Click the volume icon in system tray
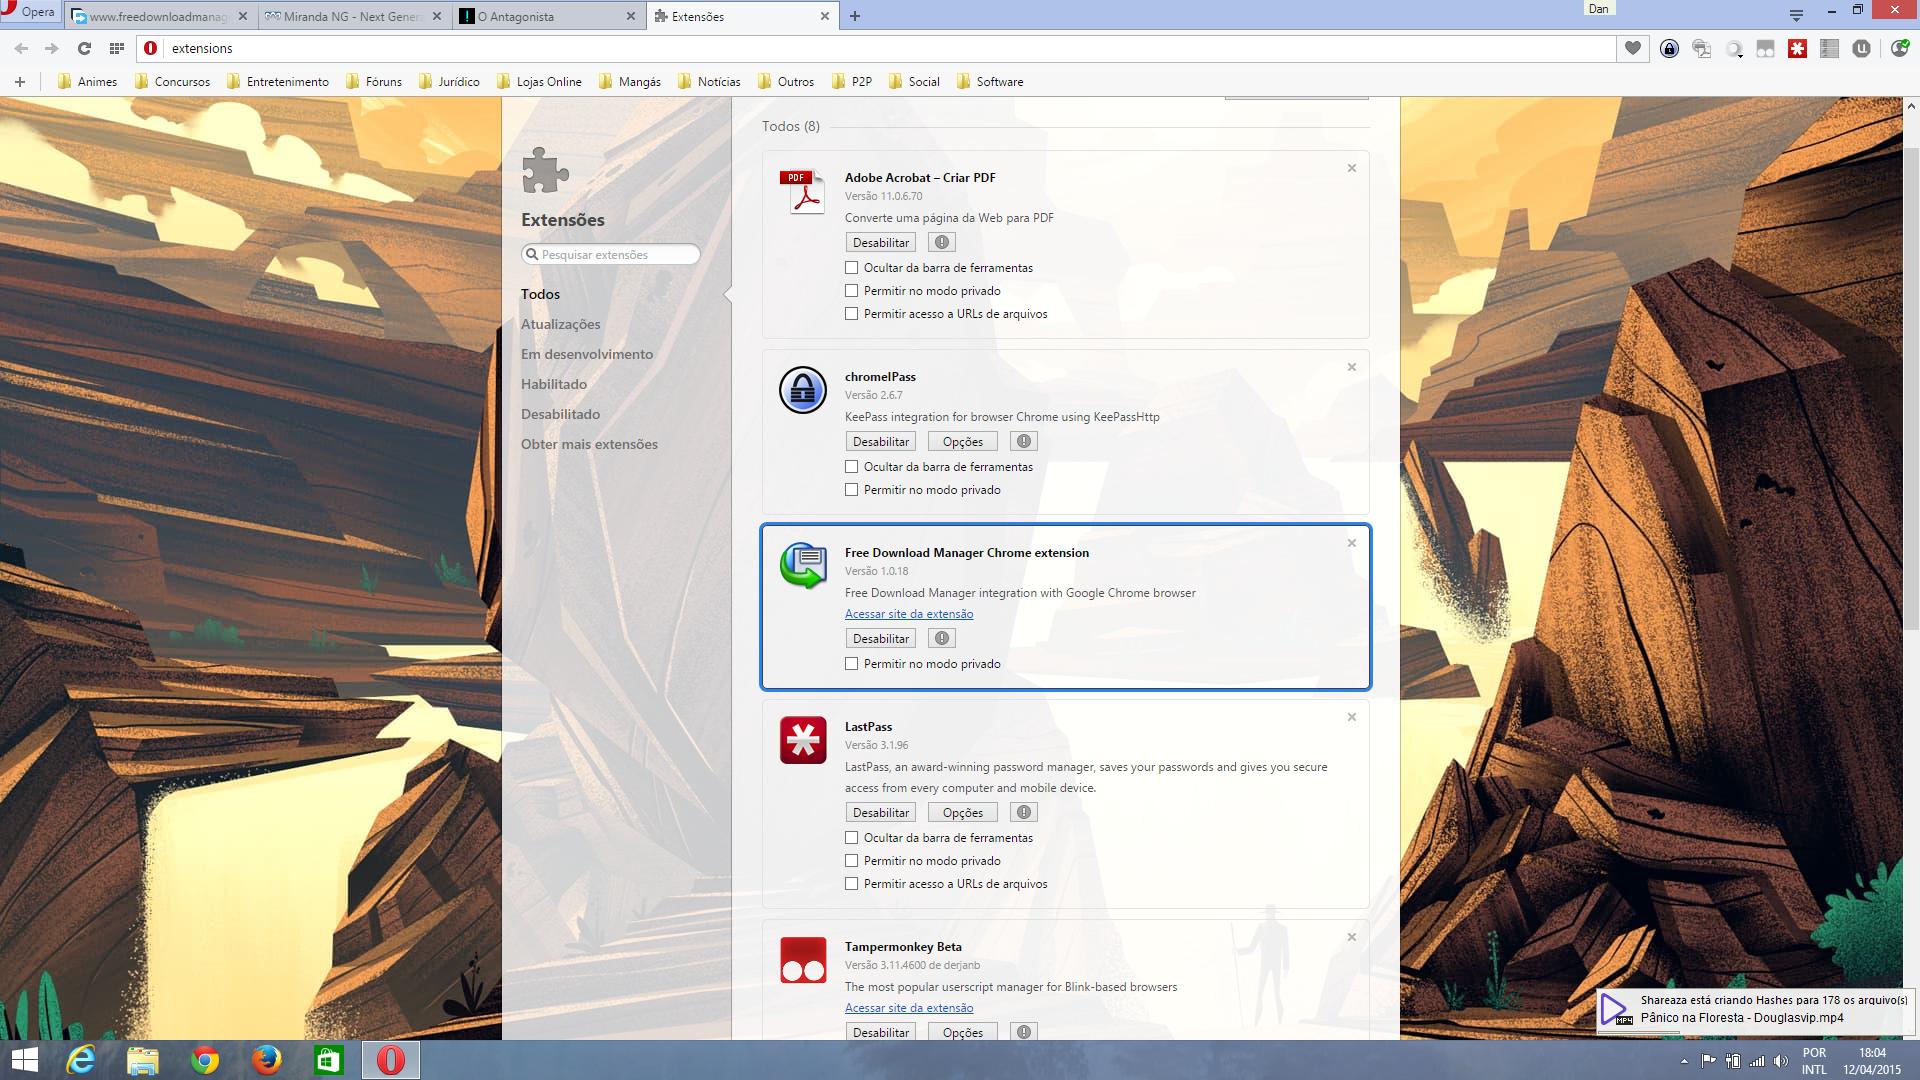Screen dimensions: 1920x1080 pos(1780,1061)
